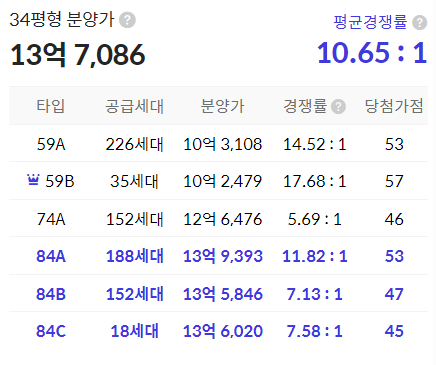Click 152세대 in the 74A row
Image resolution: width=436 pixels, height=365 pixels.
pos(135,219)
